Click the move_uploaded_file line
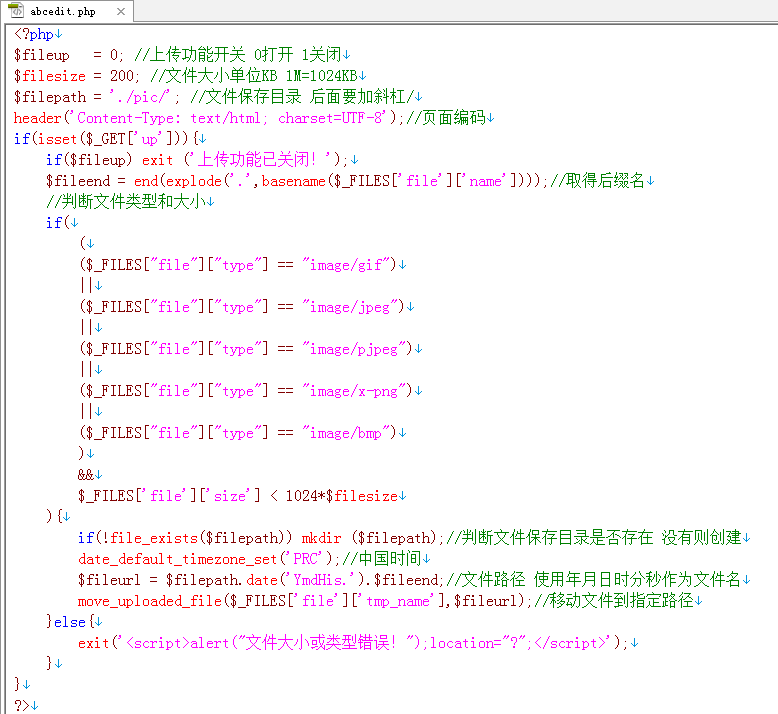The width and height of the screenshot is (778, 714). (390, 601)
